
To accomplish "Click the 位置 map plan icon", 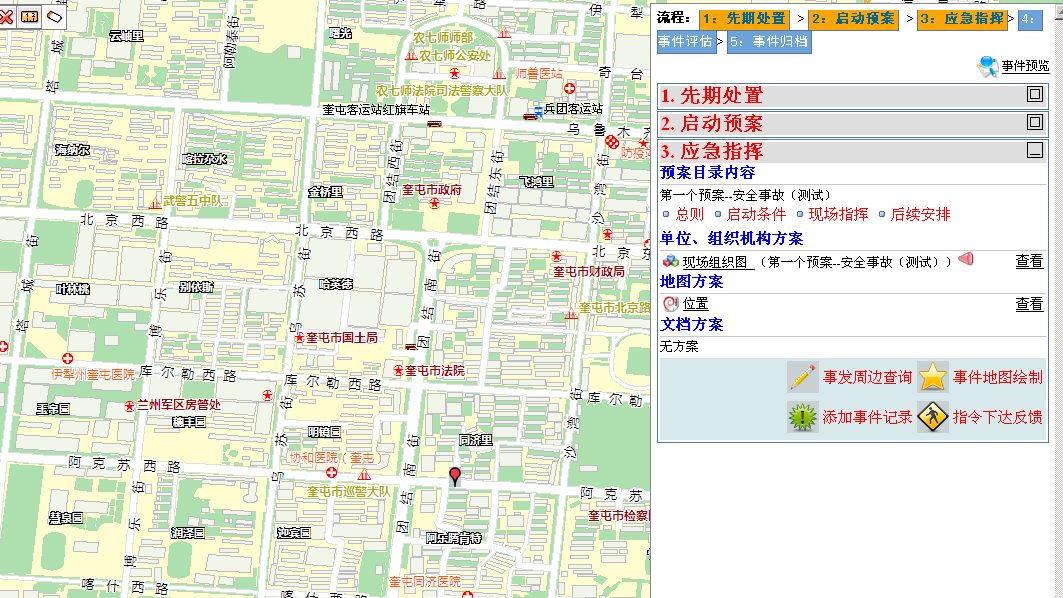I will coord(670,303).
